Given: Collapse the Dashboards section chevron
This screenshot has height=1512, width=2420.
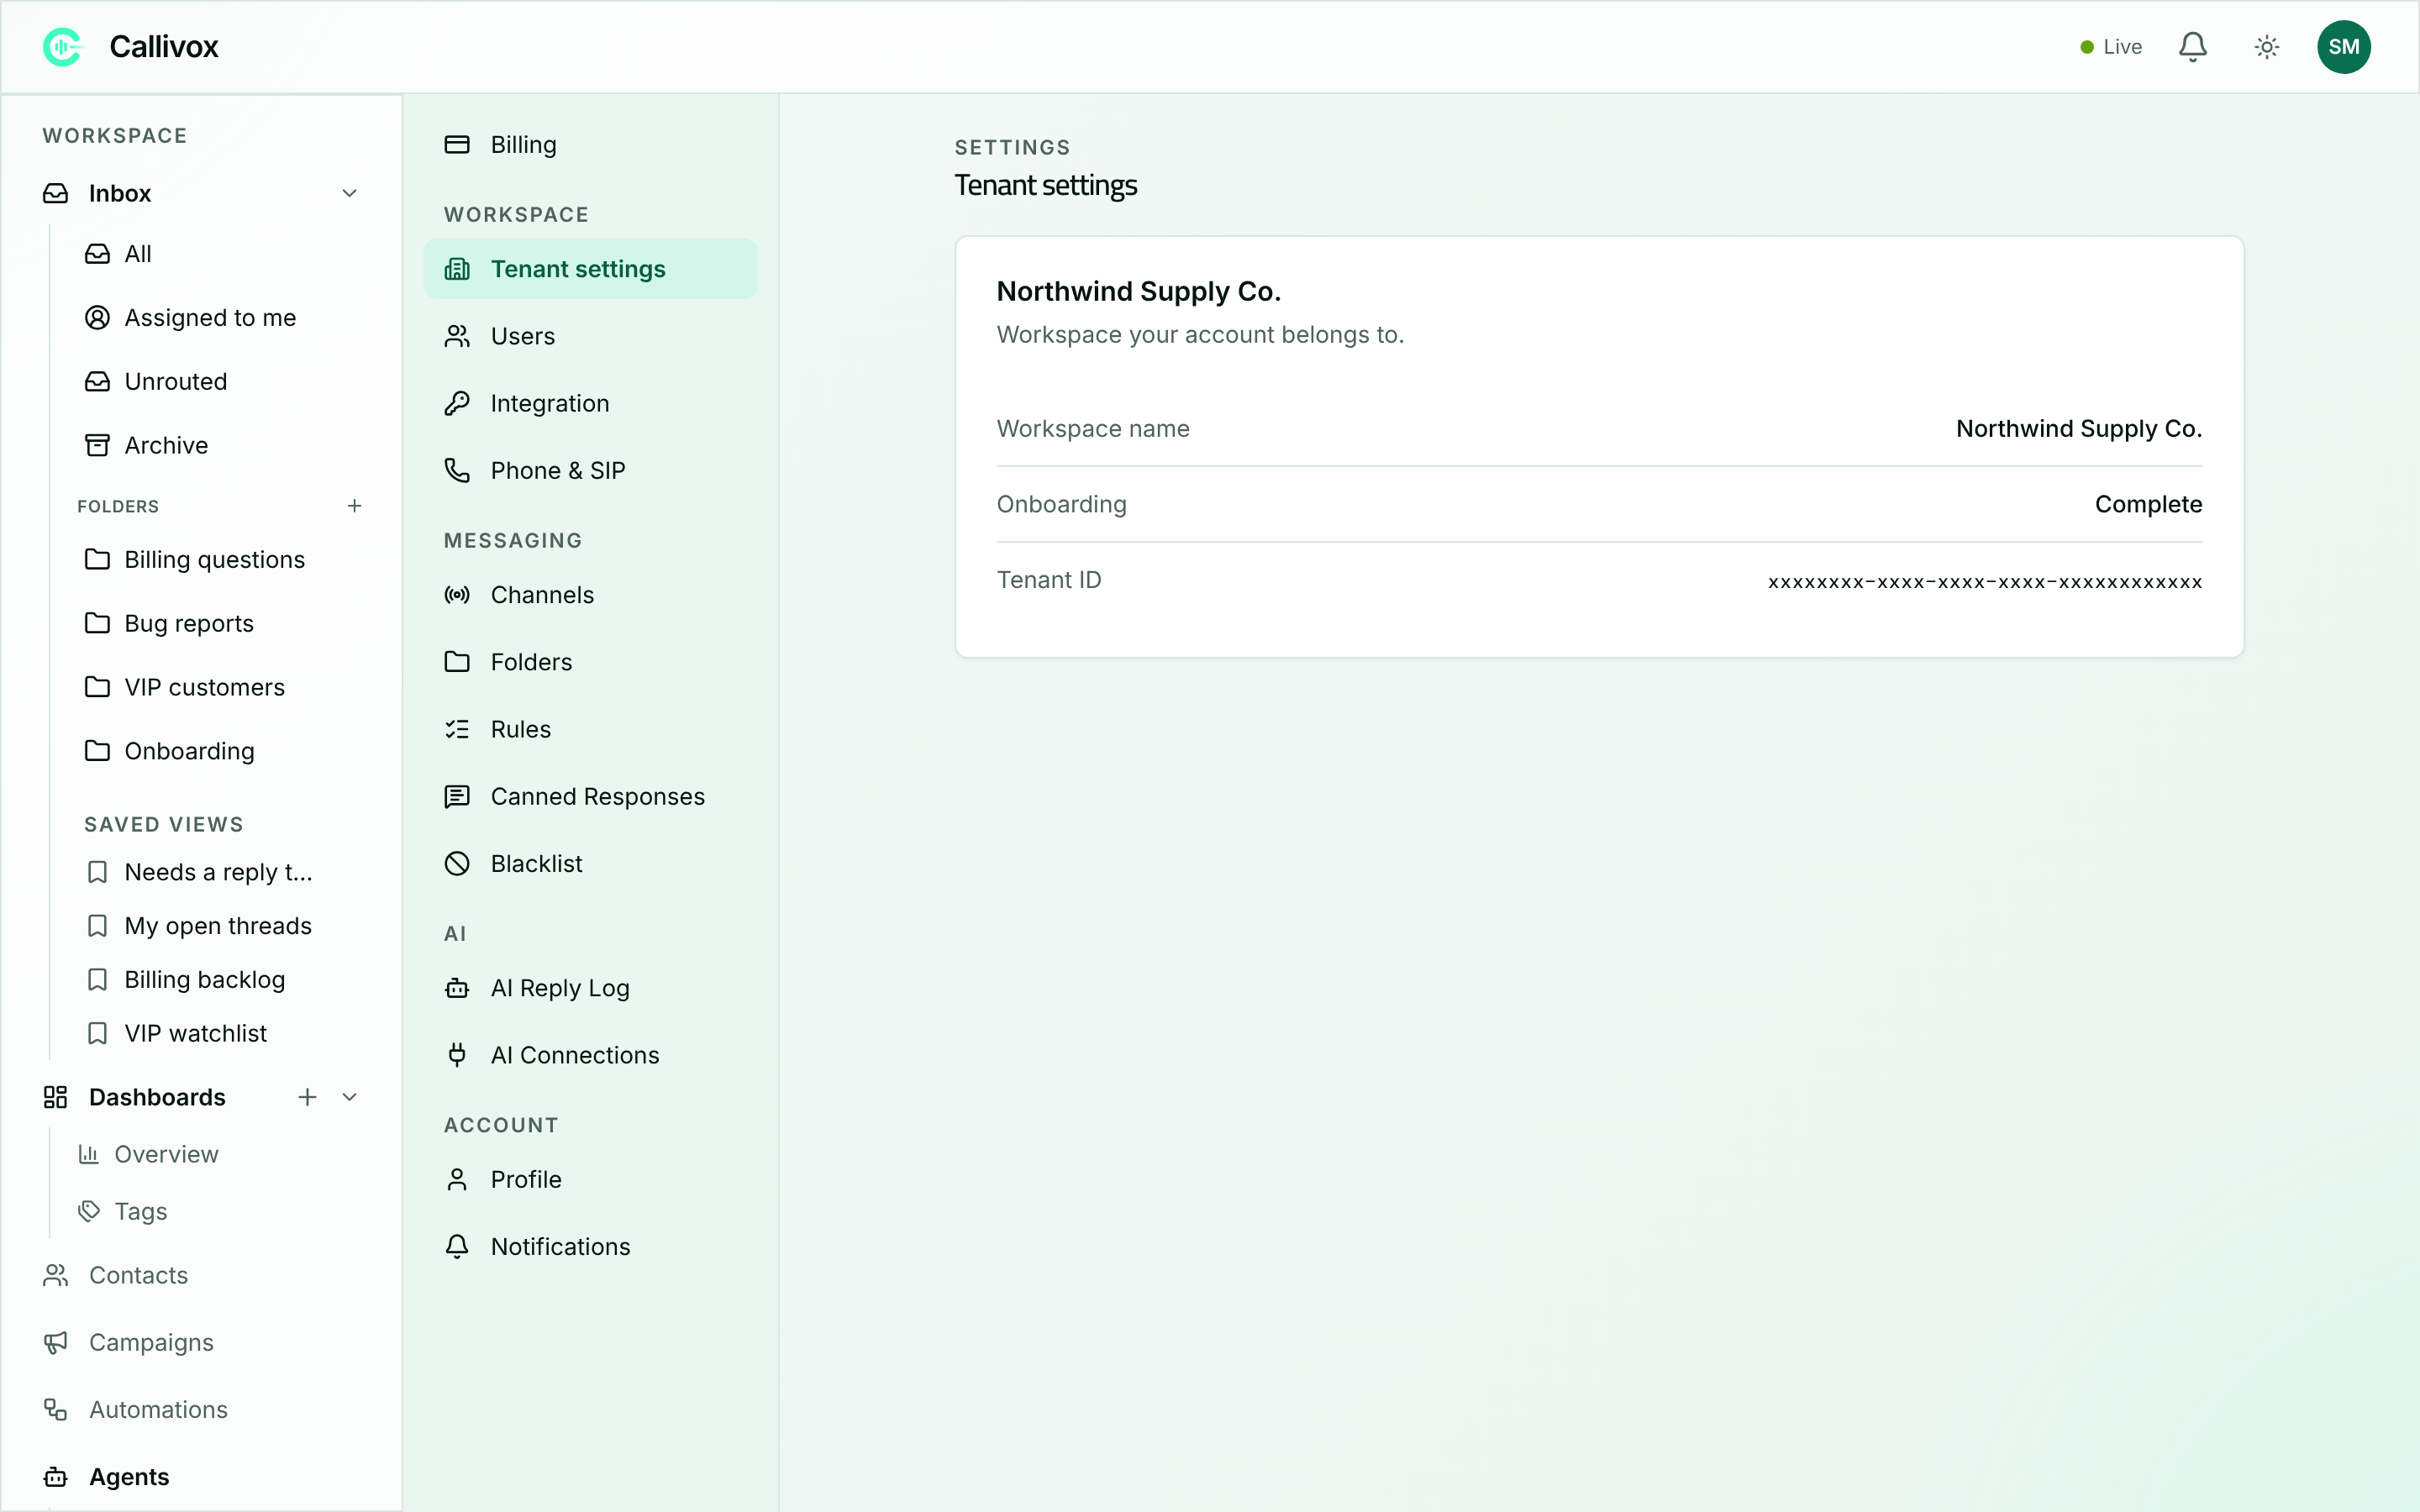Looking at the screenshot, I should 349,1097.
